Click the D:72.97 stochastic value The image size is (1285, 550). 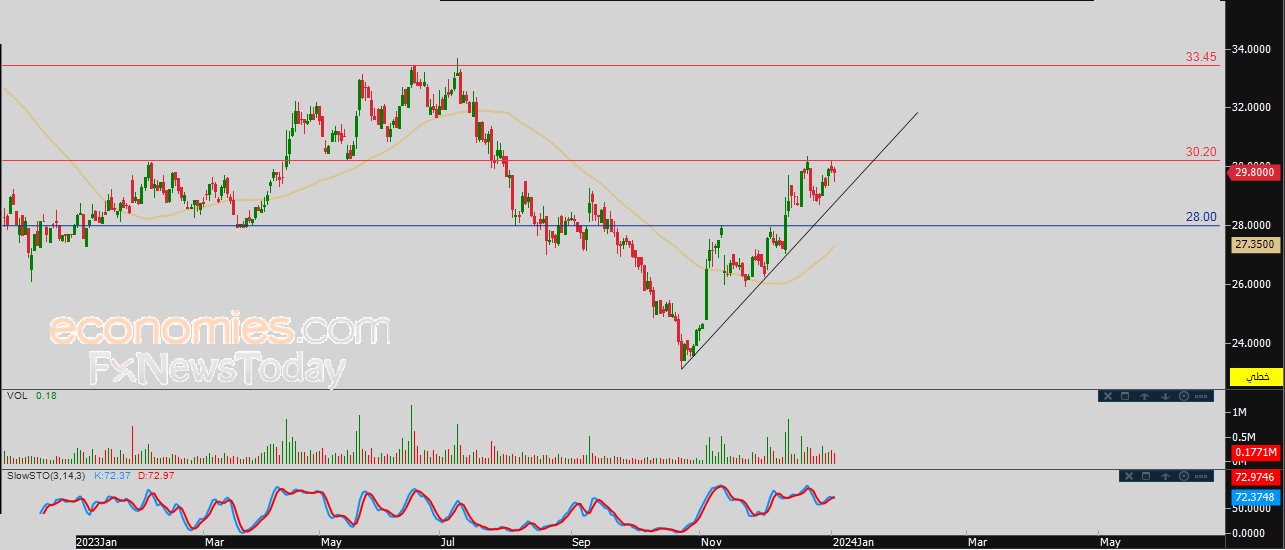tap(155, 475)
